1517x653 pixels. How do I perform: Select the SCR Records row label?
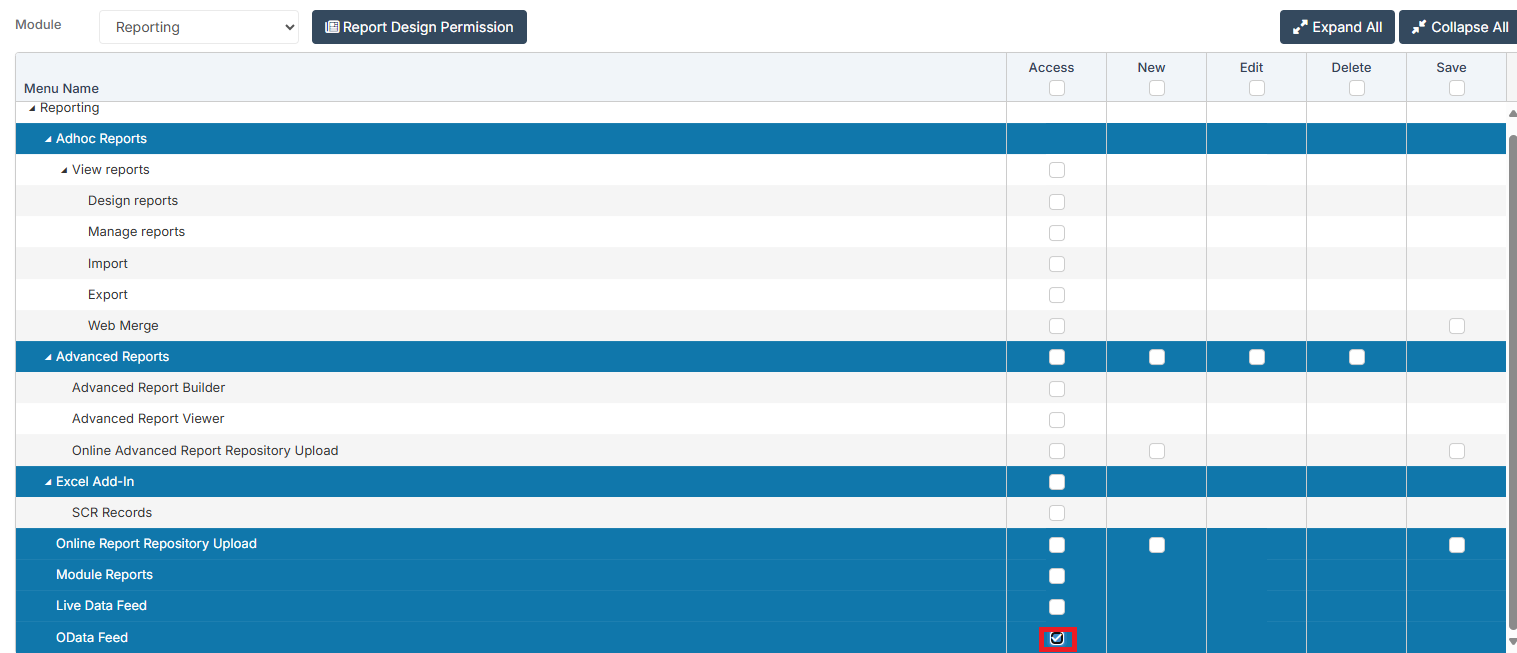[112, 513]
